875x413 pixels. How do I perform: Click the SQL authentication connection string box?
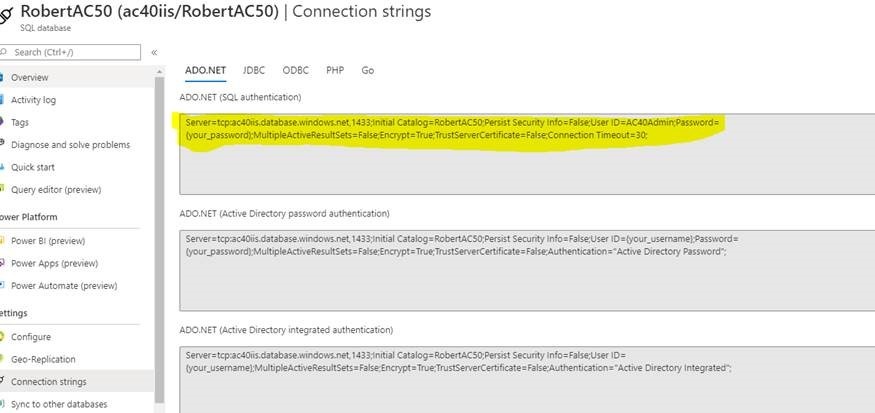click(x=513, y=153)
